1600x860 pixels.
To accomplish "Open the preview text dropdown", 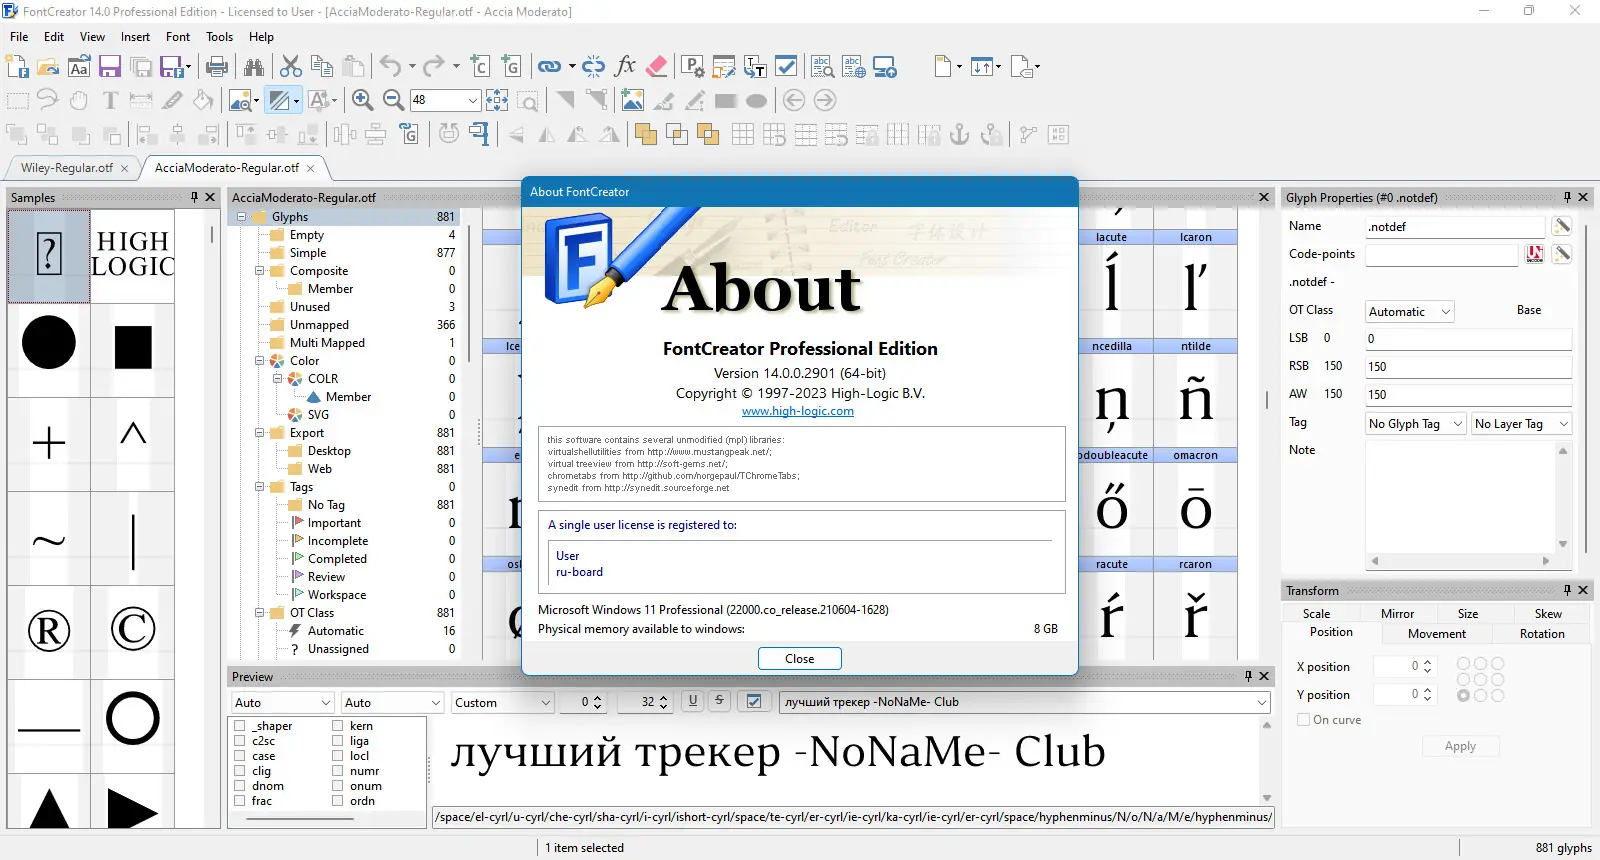I will [1262, 703].
